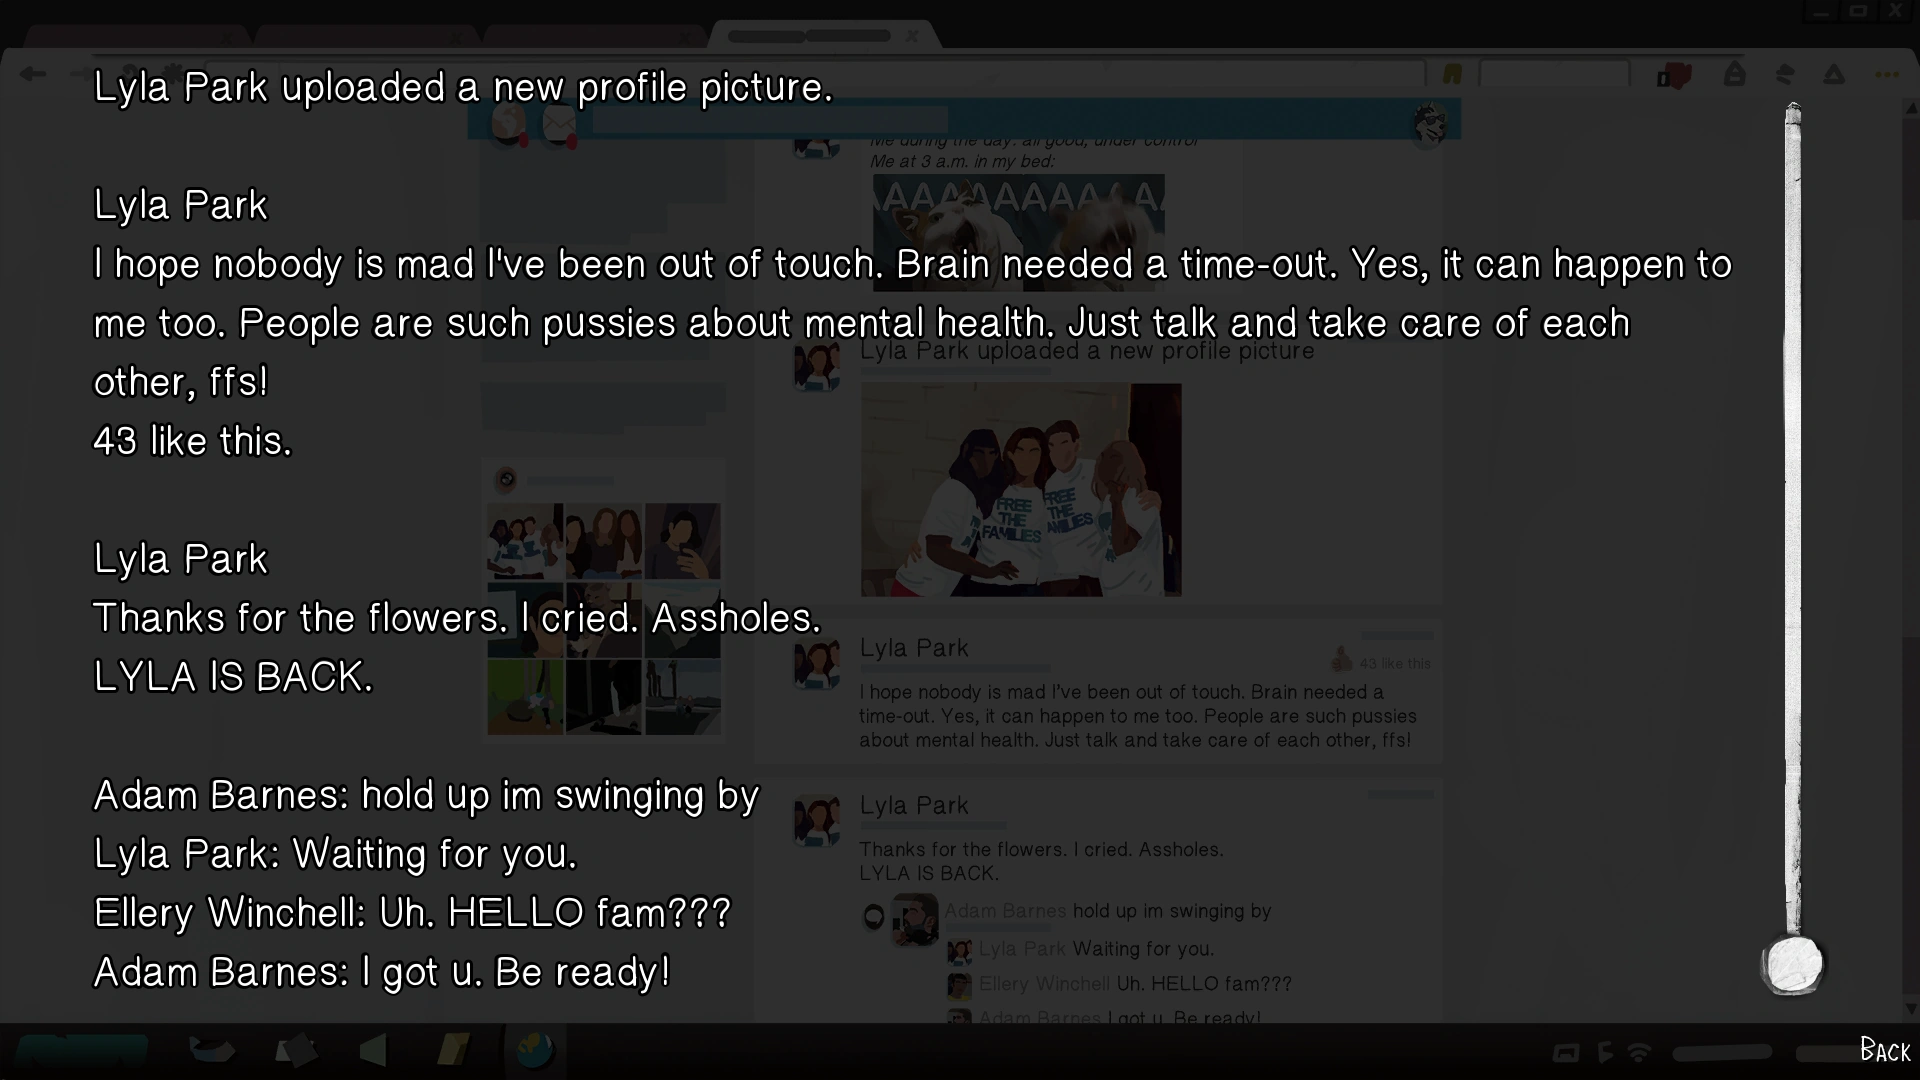Click the thumbs-up like icon on Lyla's post
Viewport: 1920px width, 1080px height.
coord(1342,660)
